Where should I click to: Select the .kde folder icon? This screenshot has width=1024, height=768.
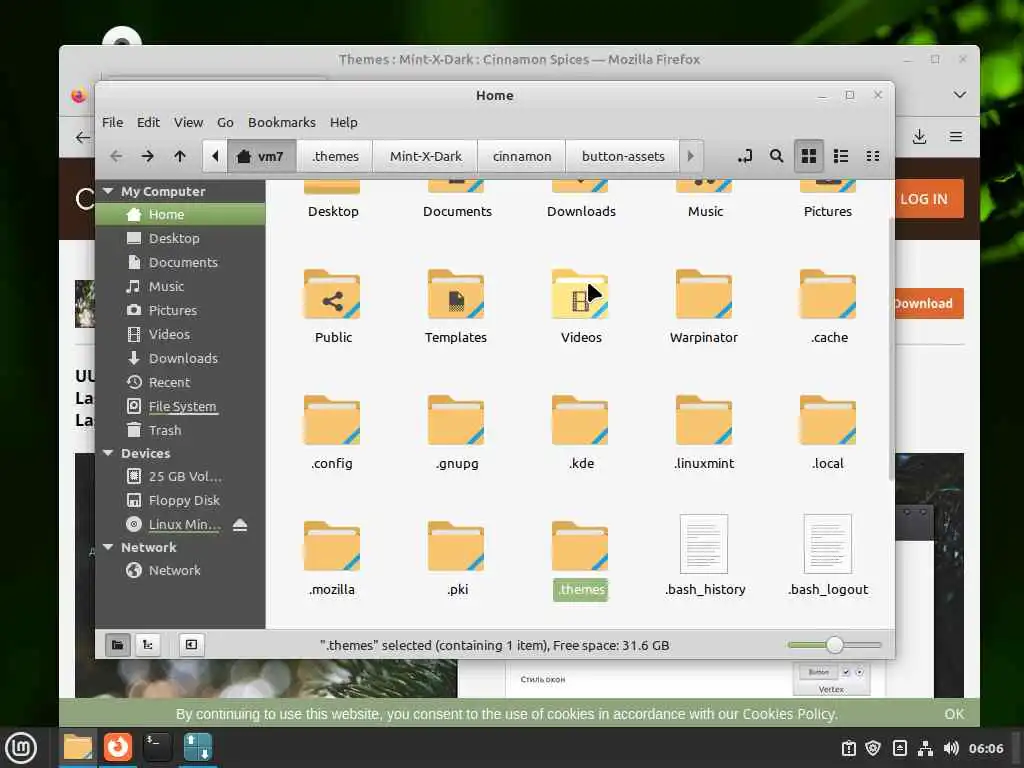[580, 421]
